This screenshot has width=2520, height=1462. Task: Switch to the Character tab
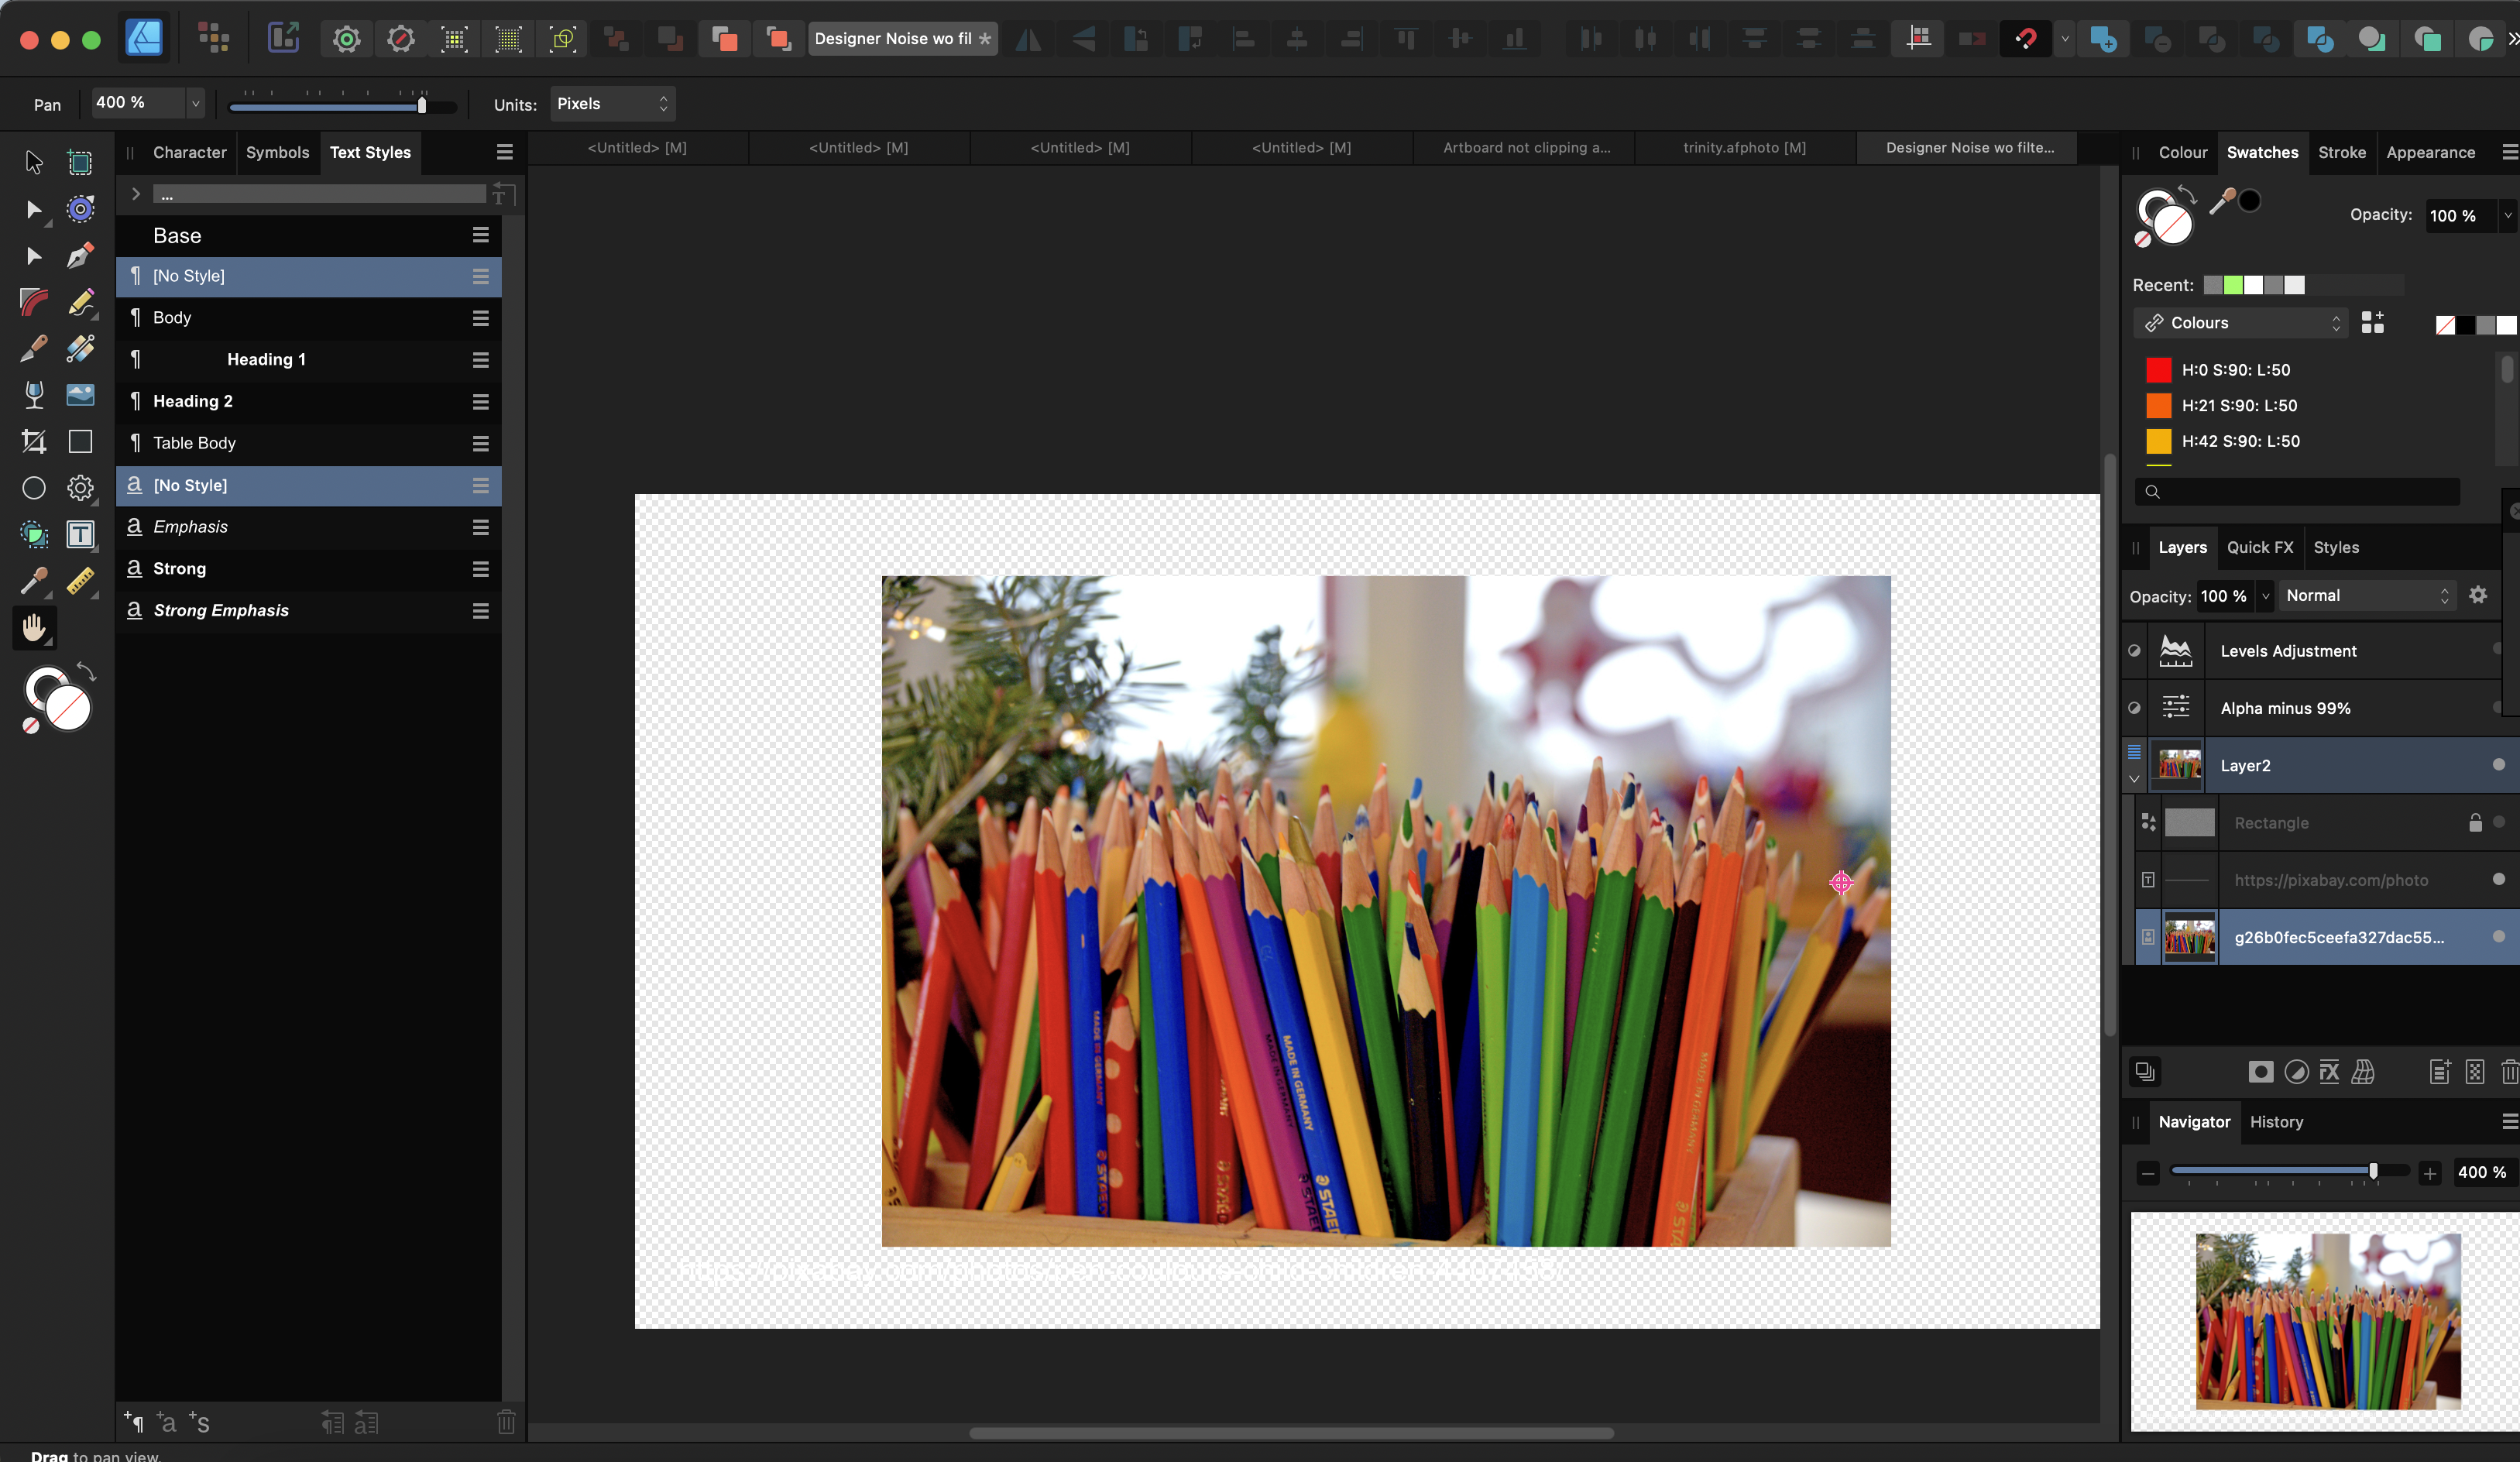[x=189, y=152]
